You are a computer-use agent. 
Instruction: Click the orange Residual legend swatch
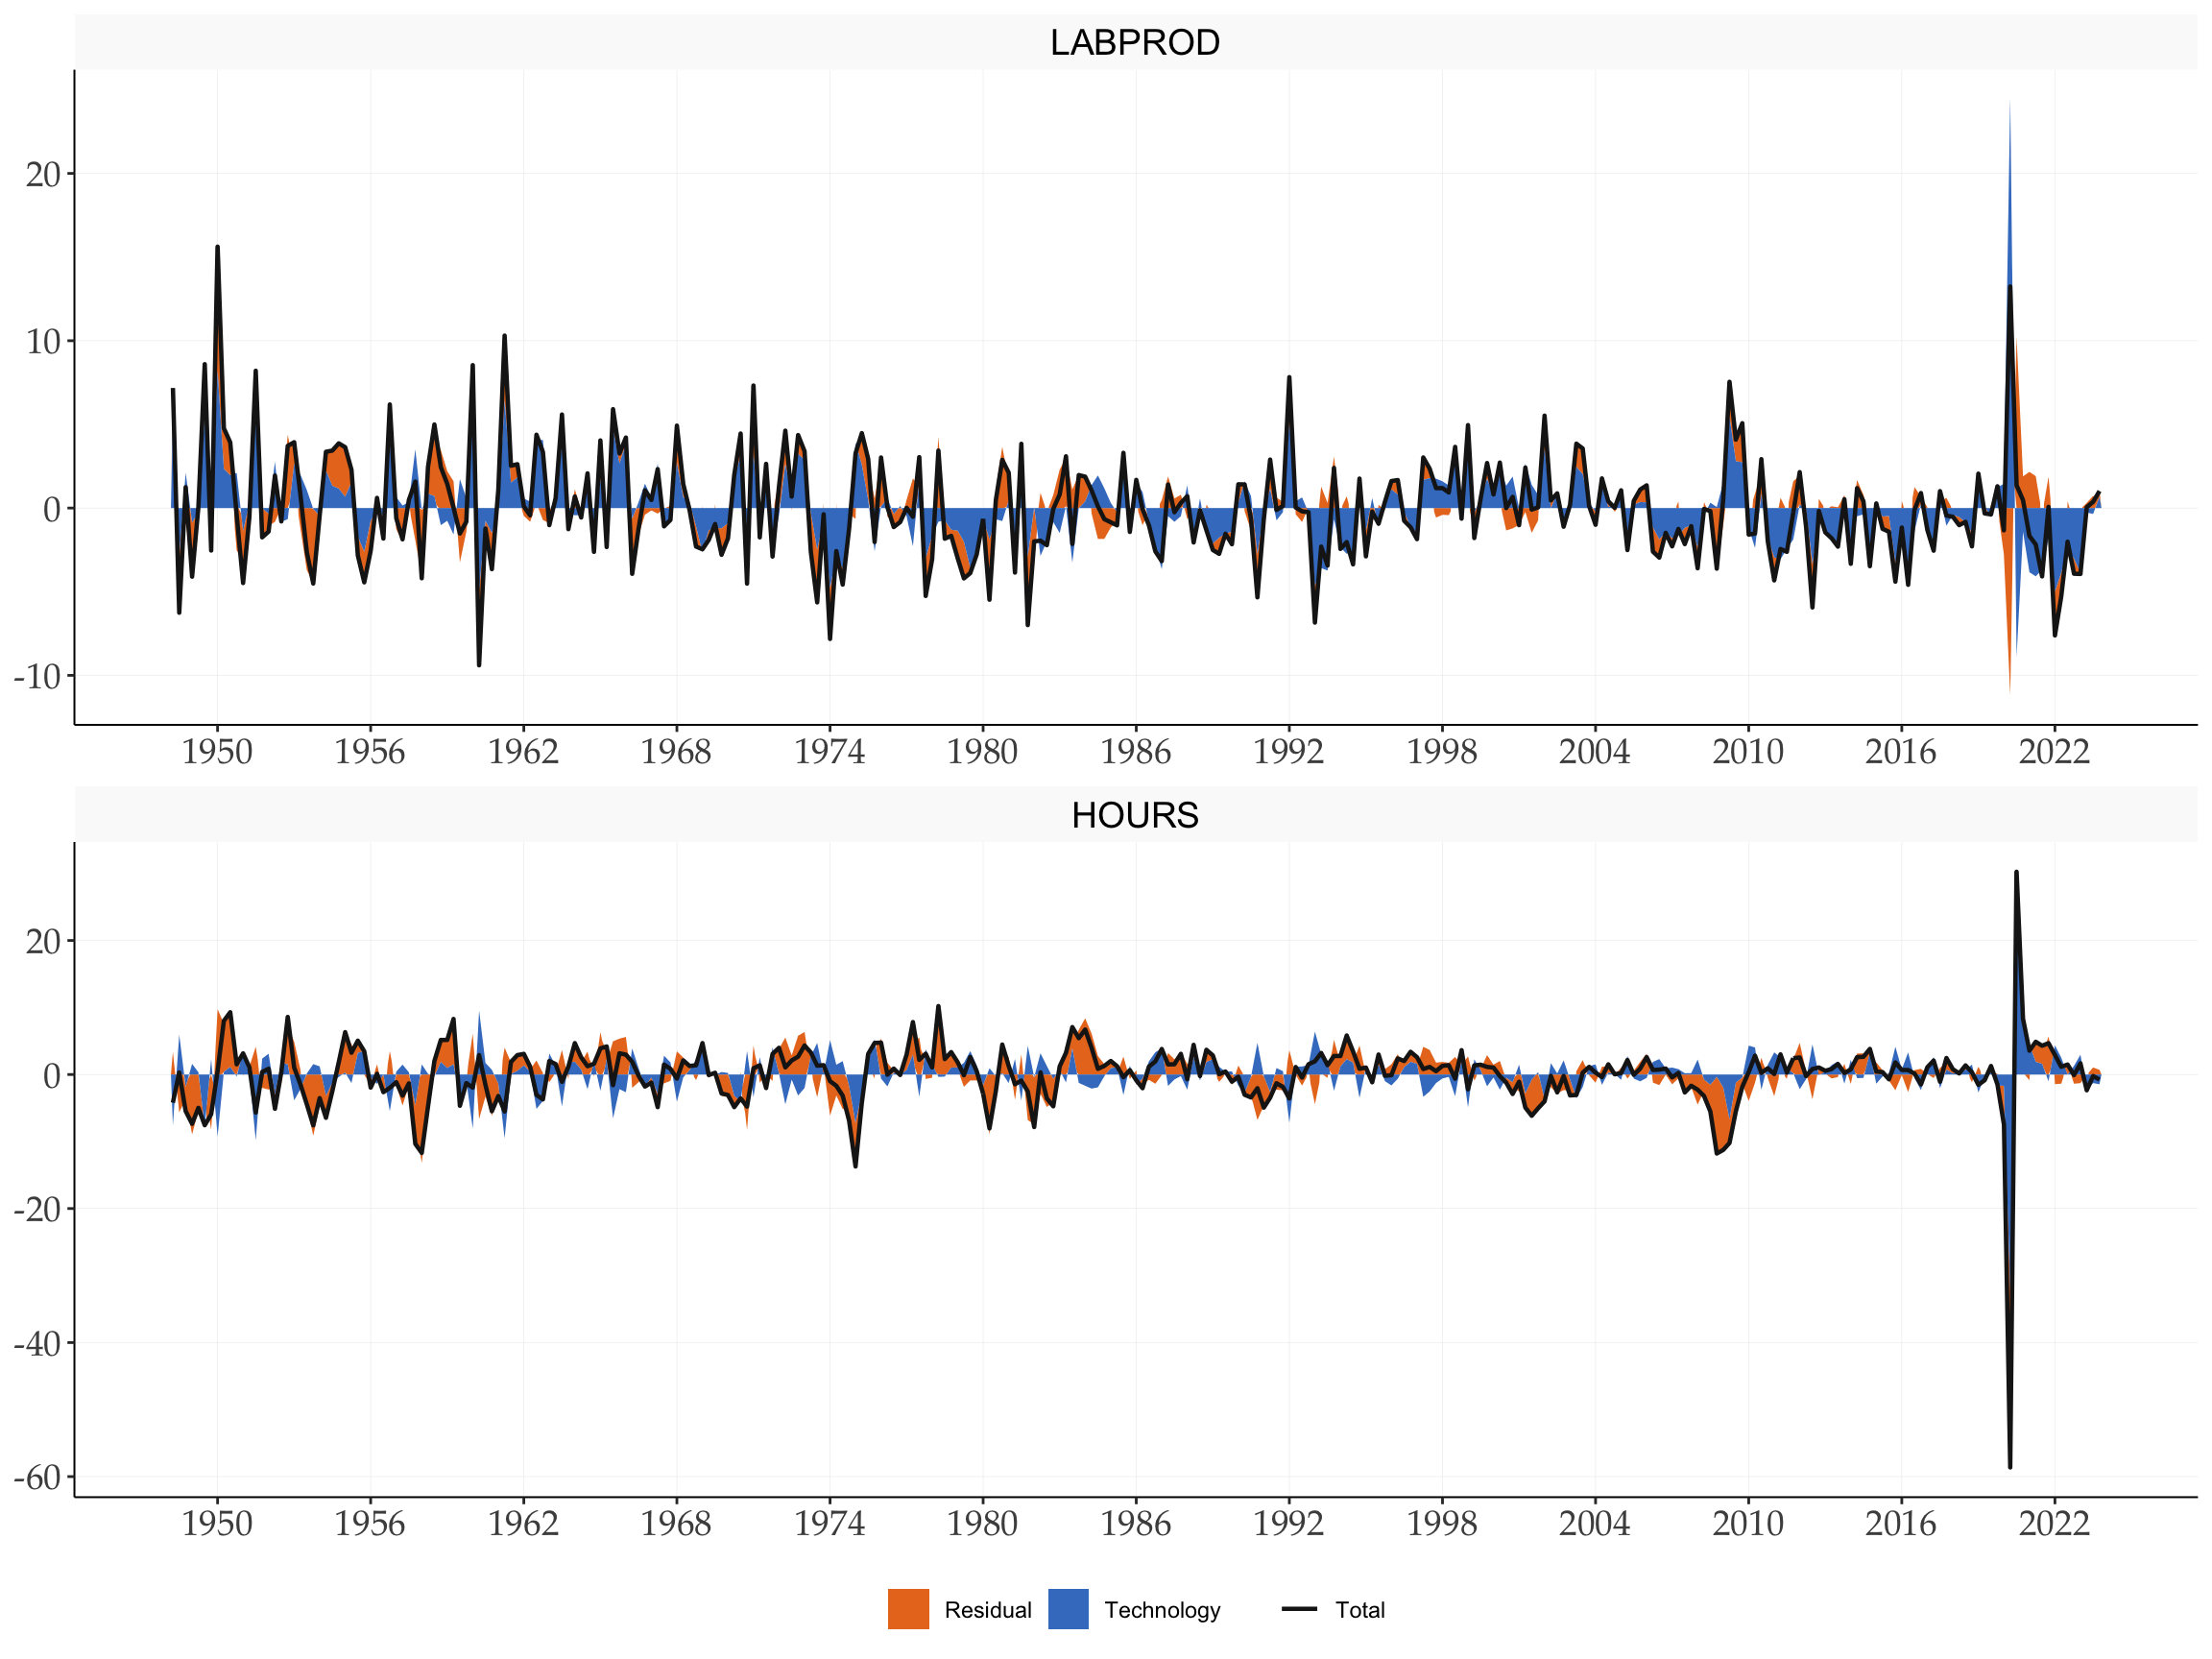tap(908, 1609)
